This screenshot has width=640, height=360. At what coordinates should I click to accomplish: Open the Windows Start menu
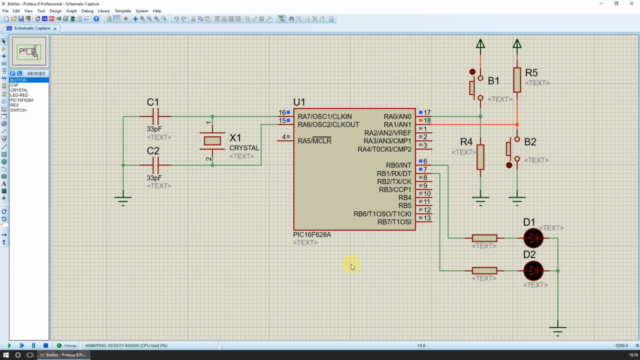(6, 355)
